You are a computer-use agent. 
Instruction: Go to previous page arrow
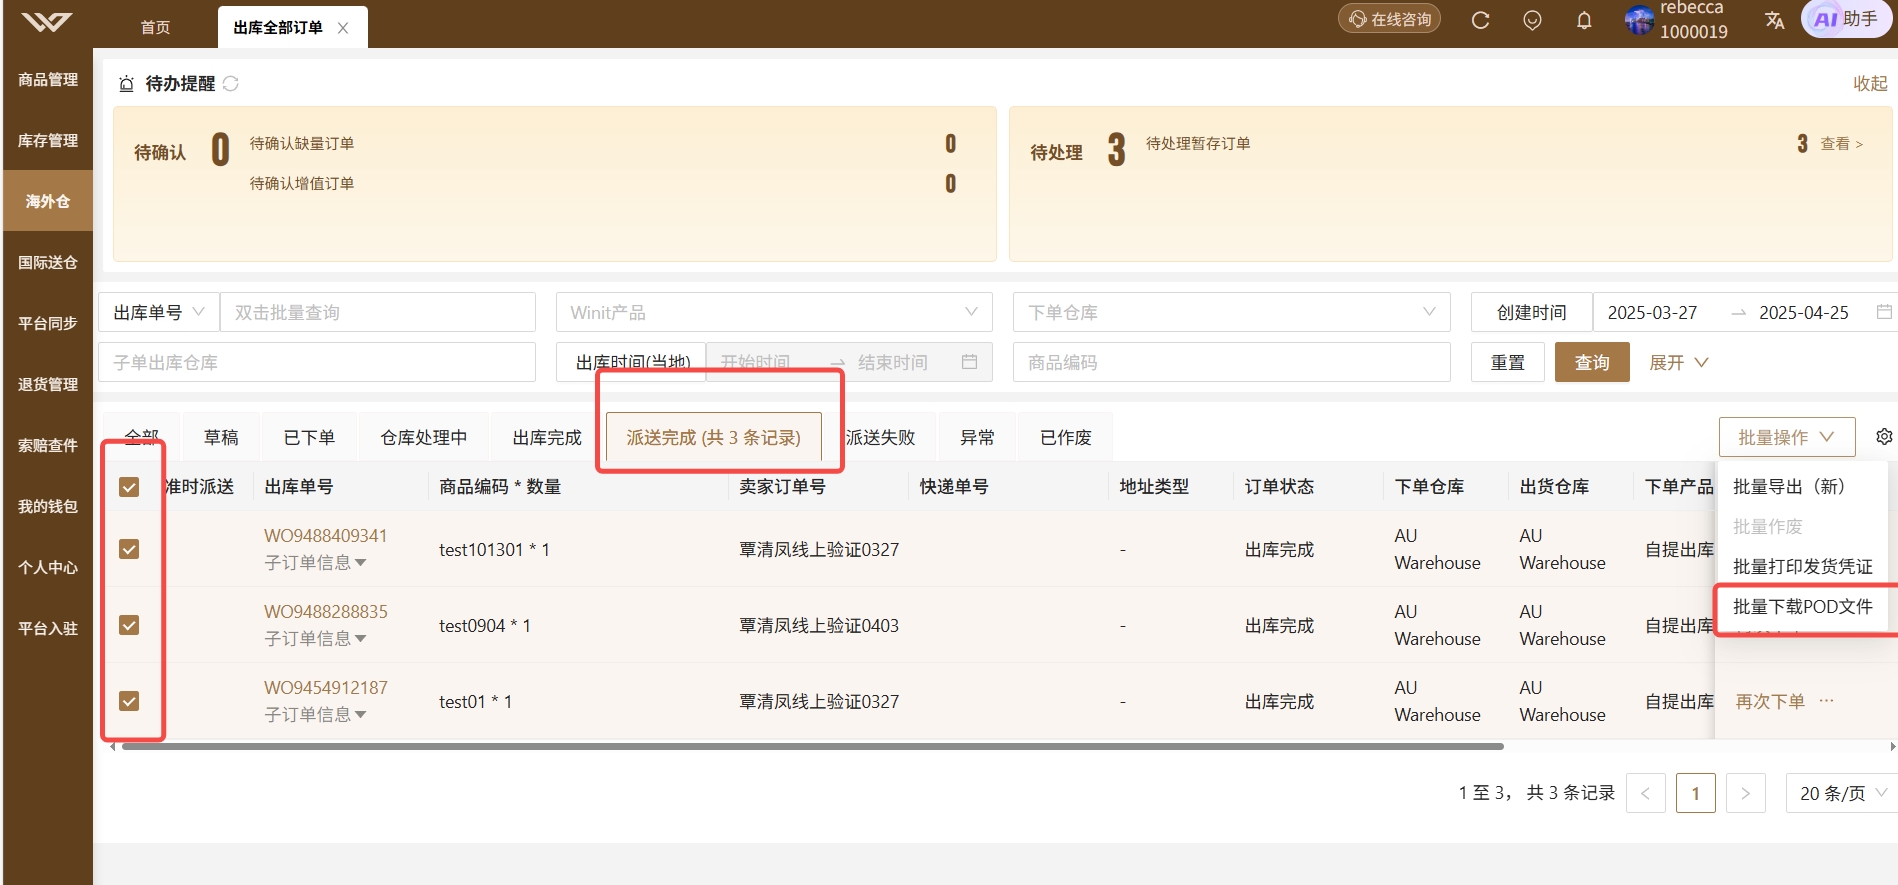[1646, 793]
